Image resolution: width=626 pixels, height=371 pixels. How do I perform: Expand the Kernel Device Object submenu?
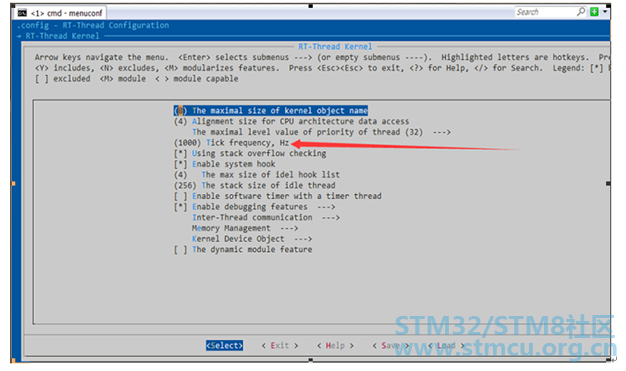[252, 239]
